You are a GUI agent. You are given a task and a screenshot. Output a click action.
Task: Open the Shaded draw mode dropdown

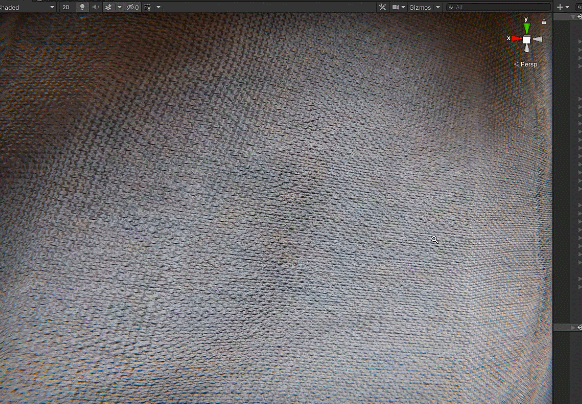tap(28, 7)
